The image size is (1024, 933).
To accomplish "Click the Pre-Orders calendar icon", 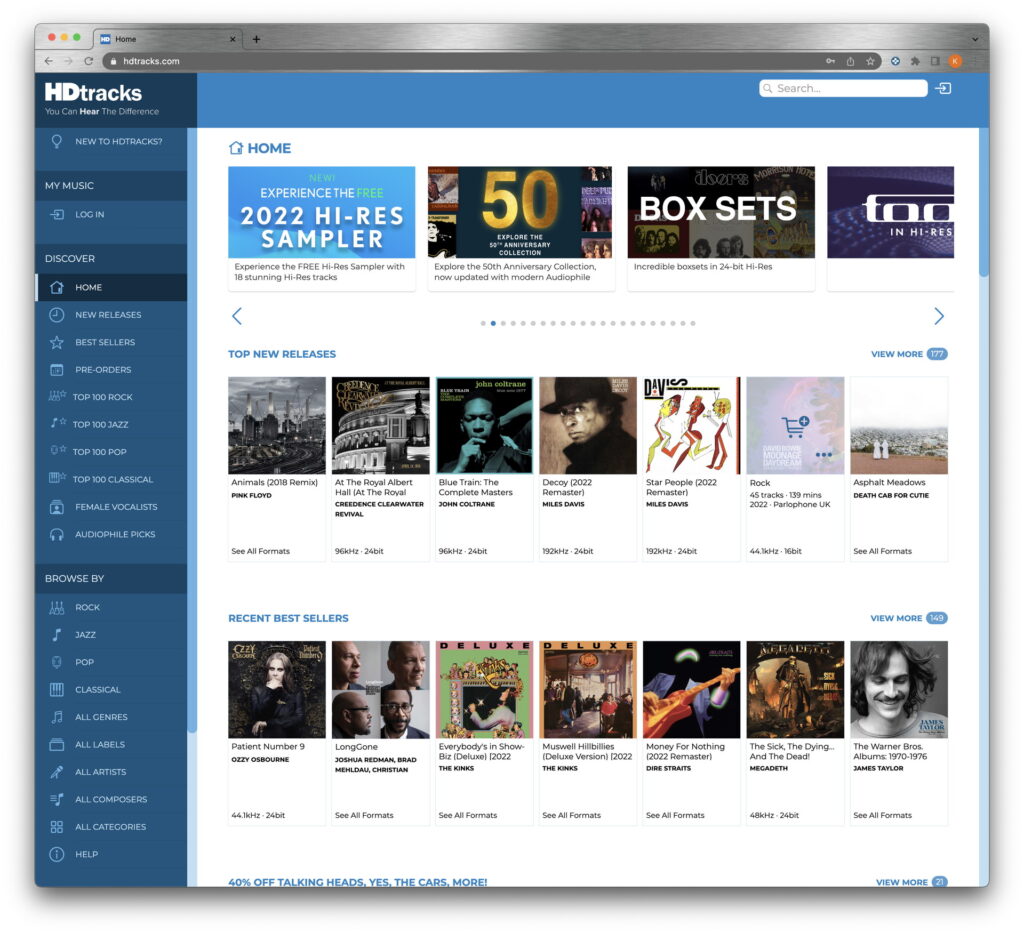I will point(57,370).
